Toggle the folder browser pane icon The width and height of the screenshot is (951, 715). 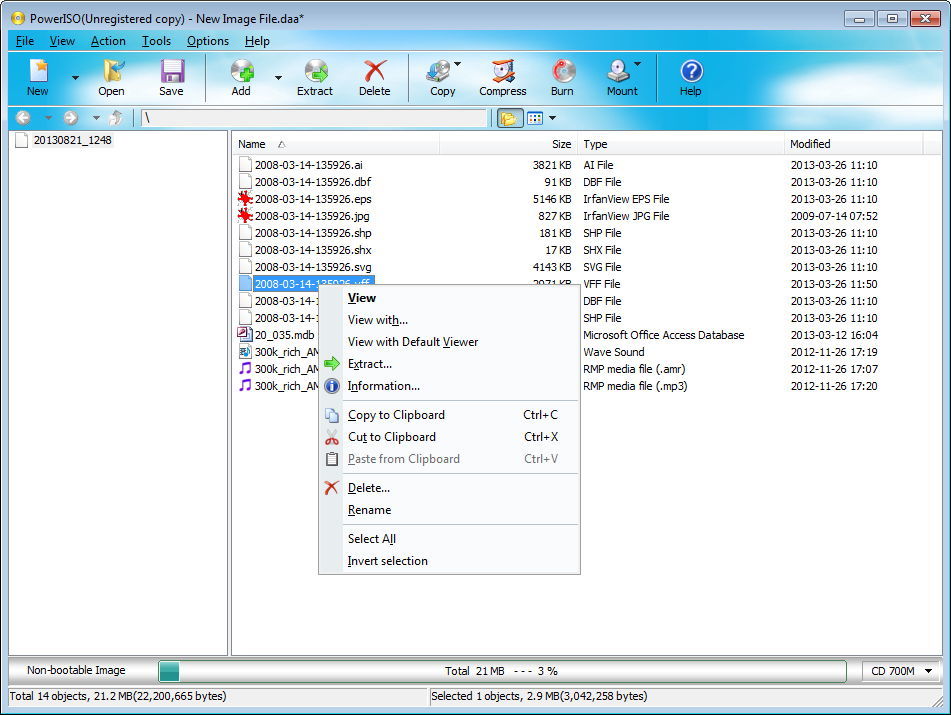(508, 118)
